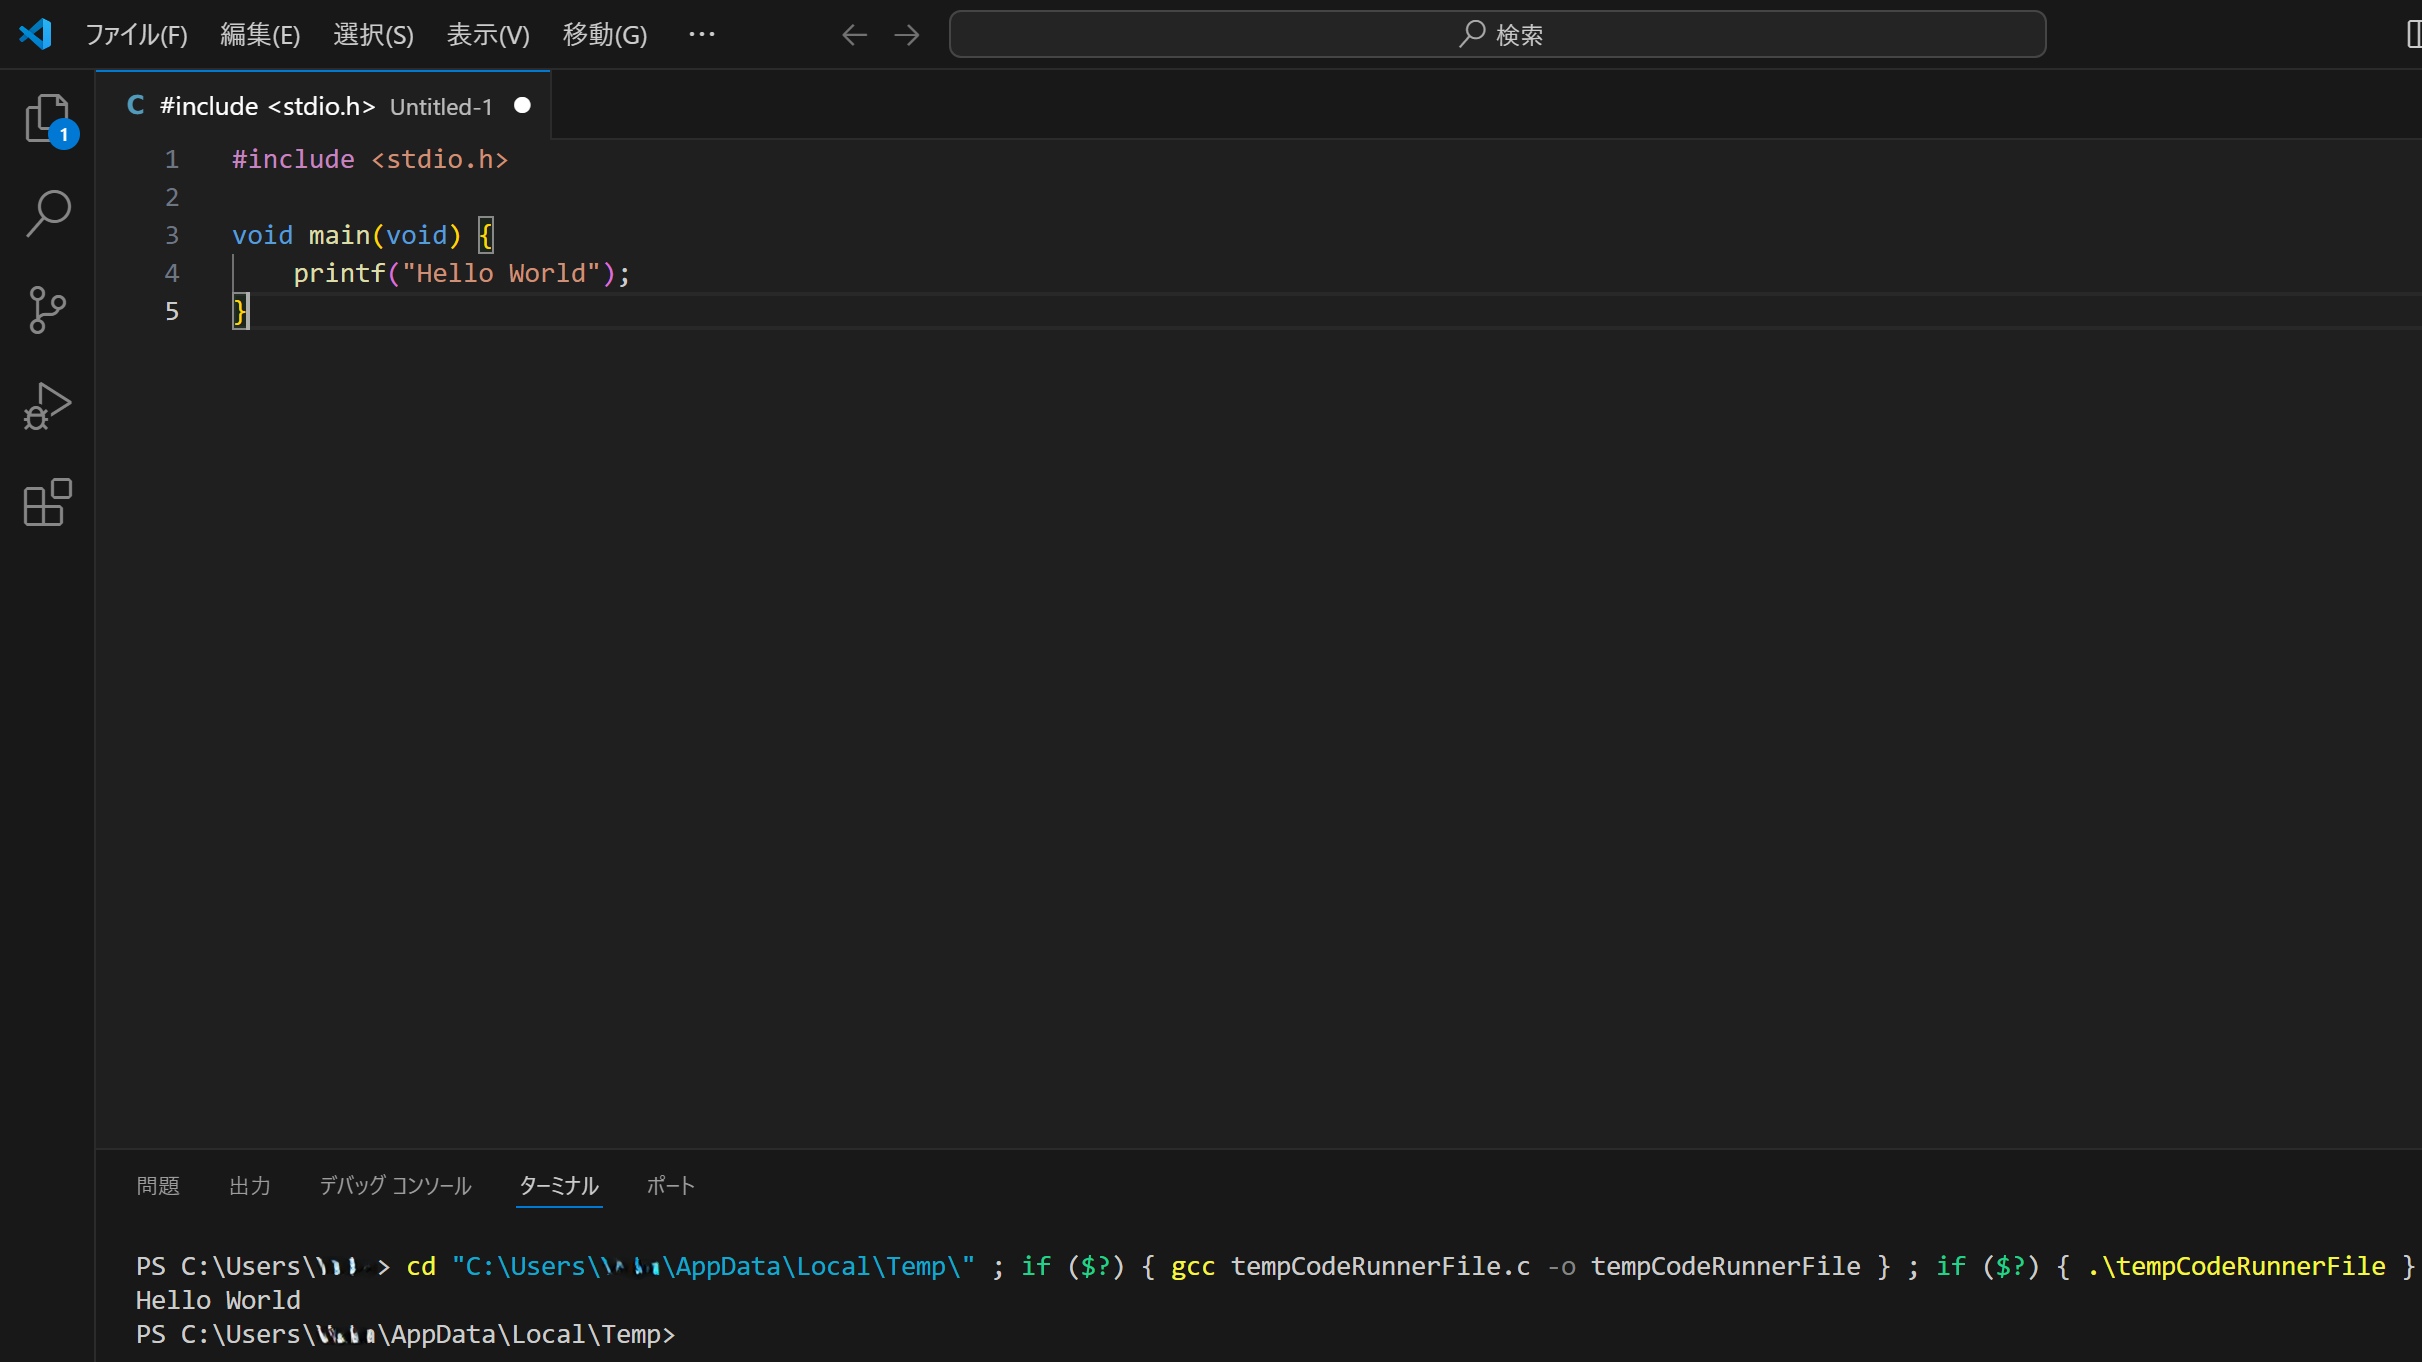2422x1362 pixels.
Task: Toggle the layout icon at top right
Action: pyautogui.click(x=2412, y=34)
